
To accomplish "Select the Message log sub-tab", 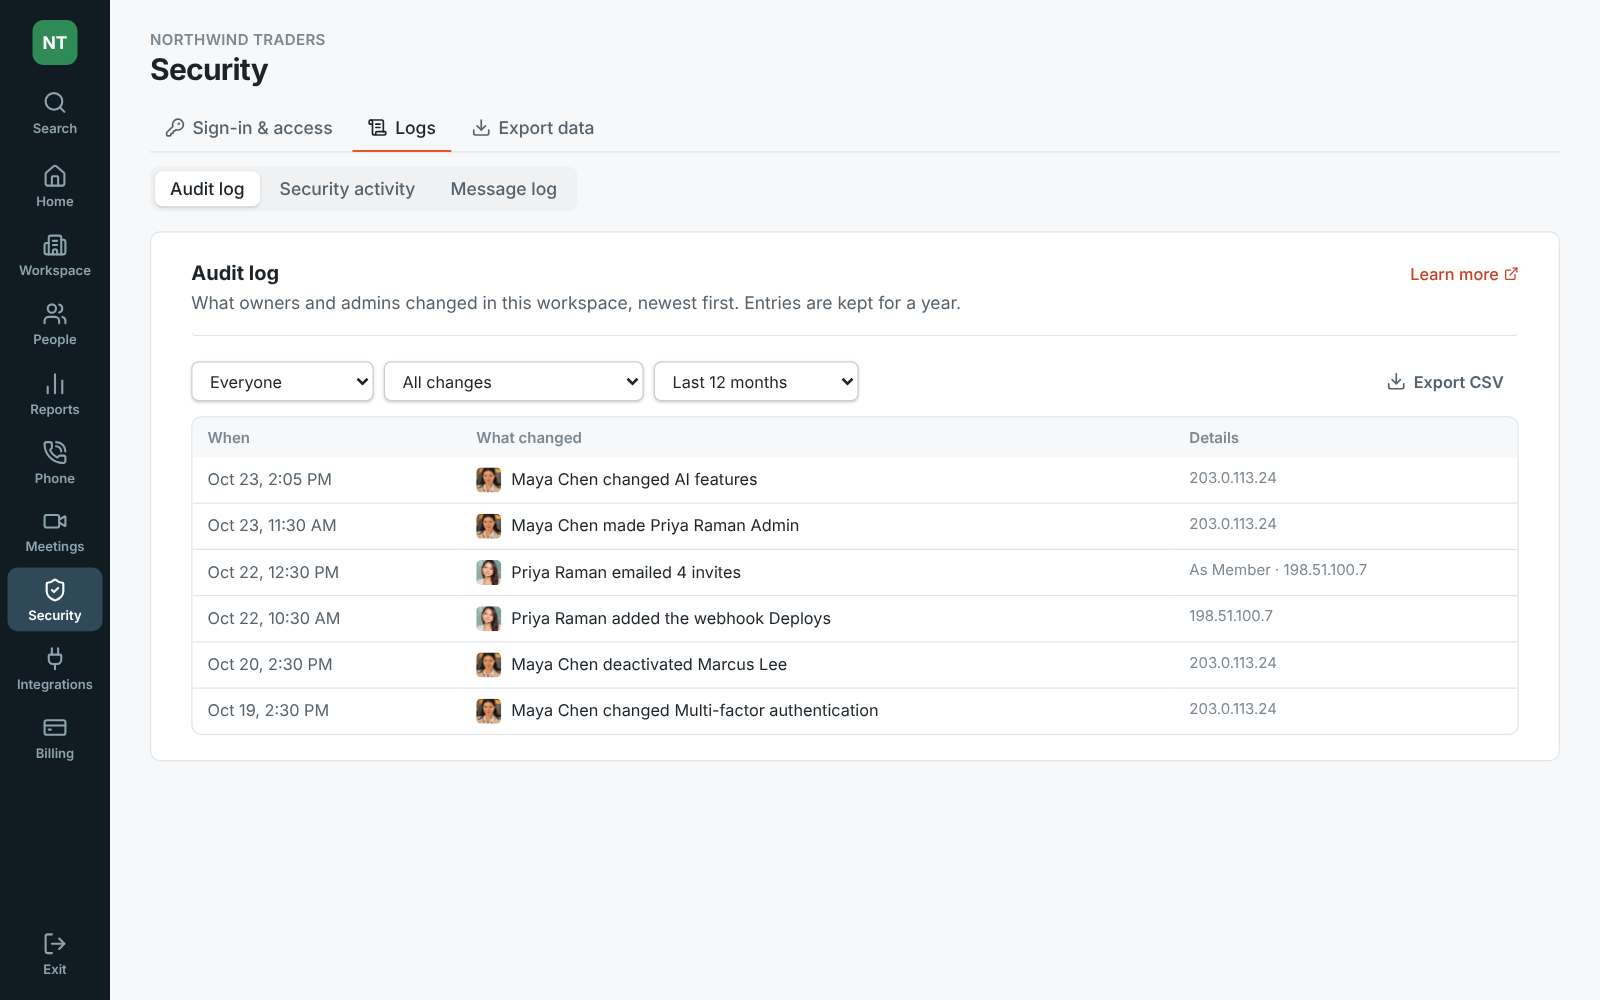I will click(x=503, y=189).
